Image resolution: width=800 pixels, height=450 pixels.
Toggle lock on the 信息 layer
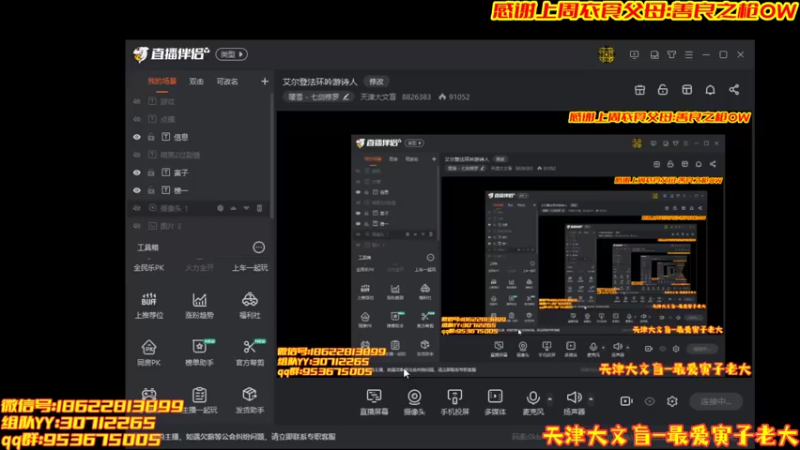pos(151,137)
